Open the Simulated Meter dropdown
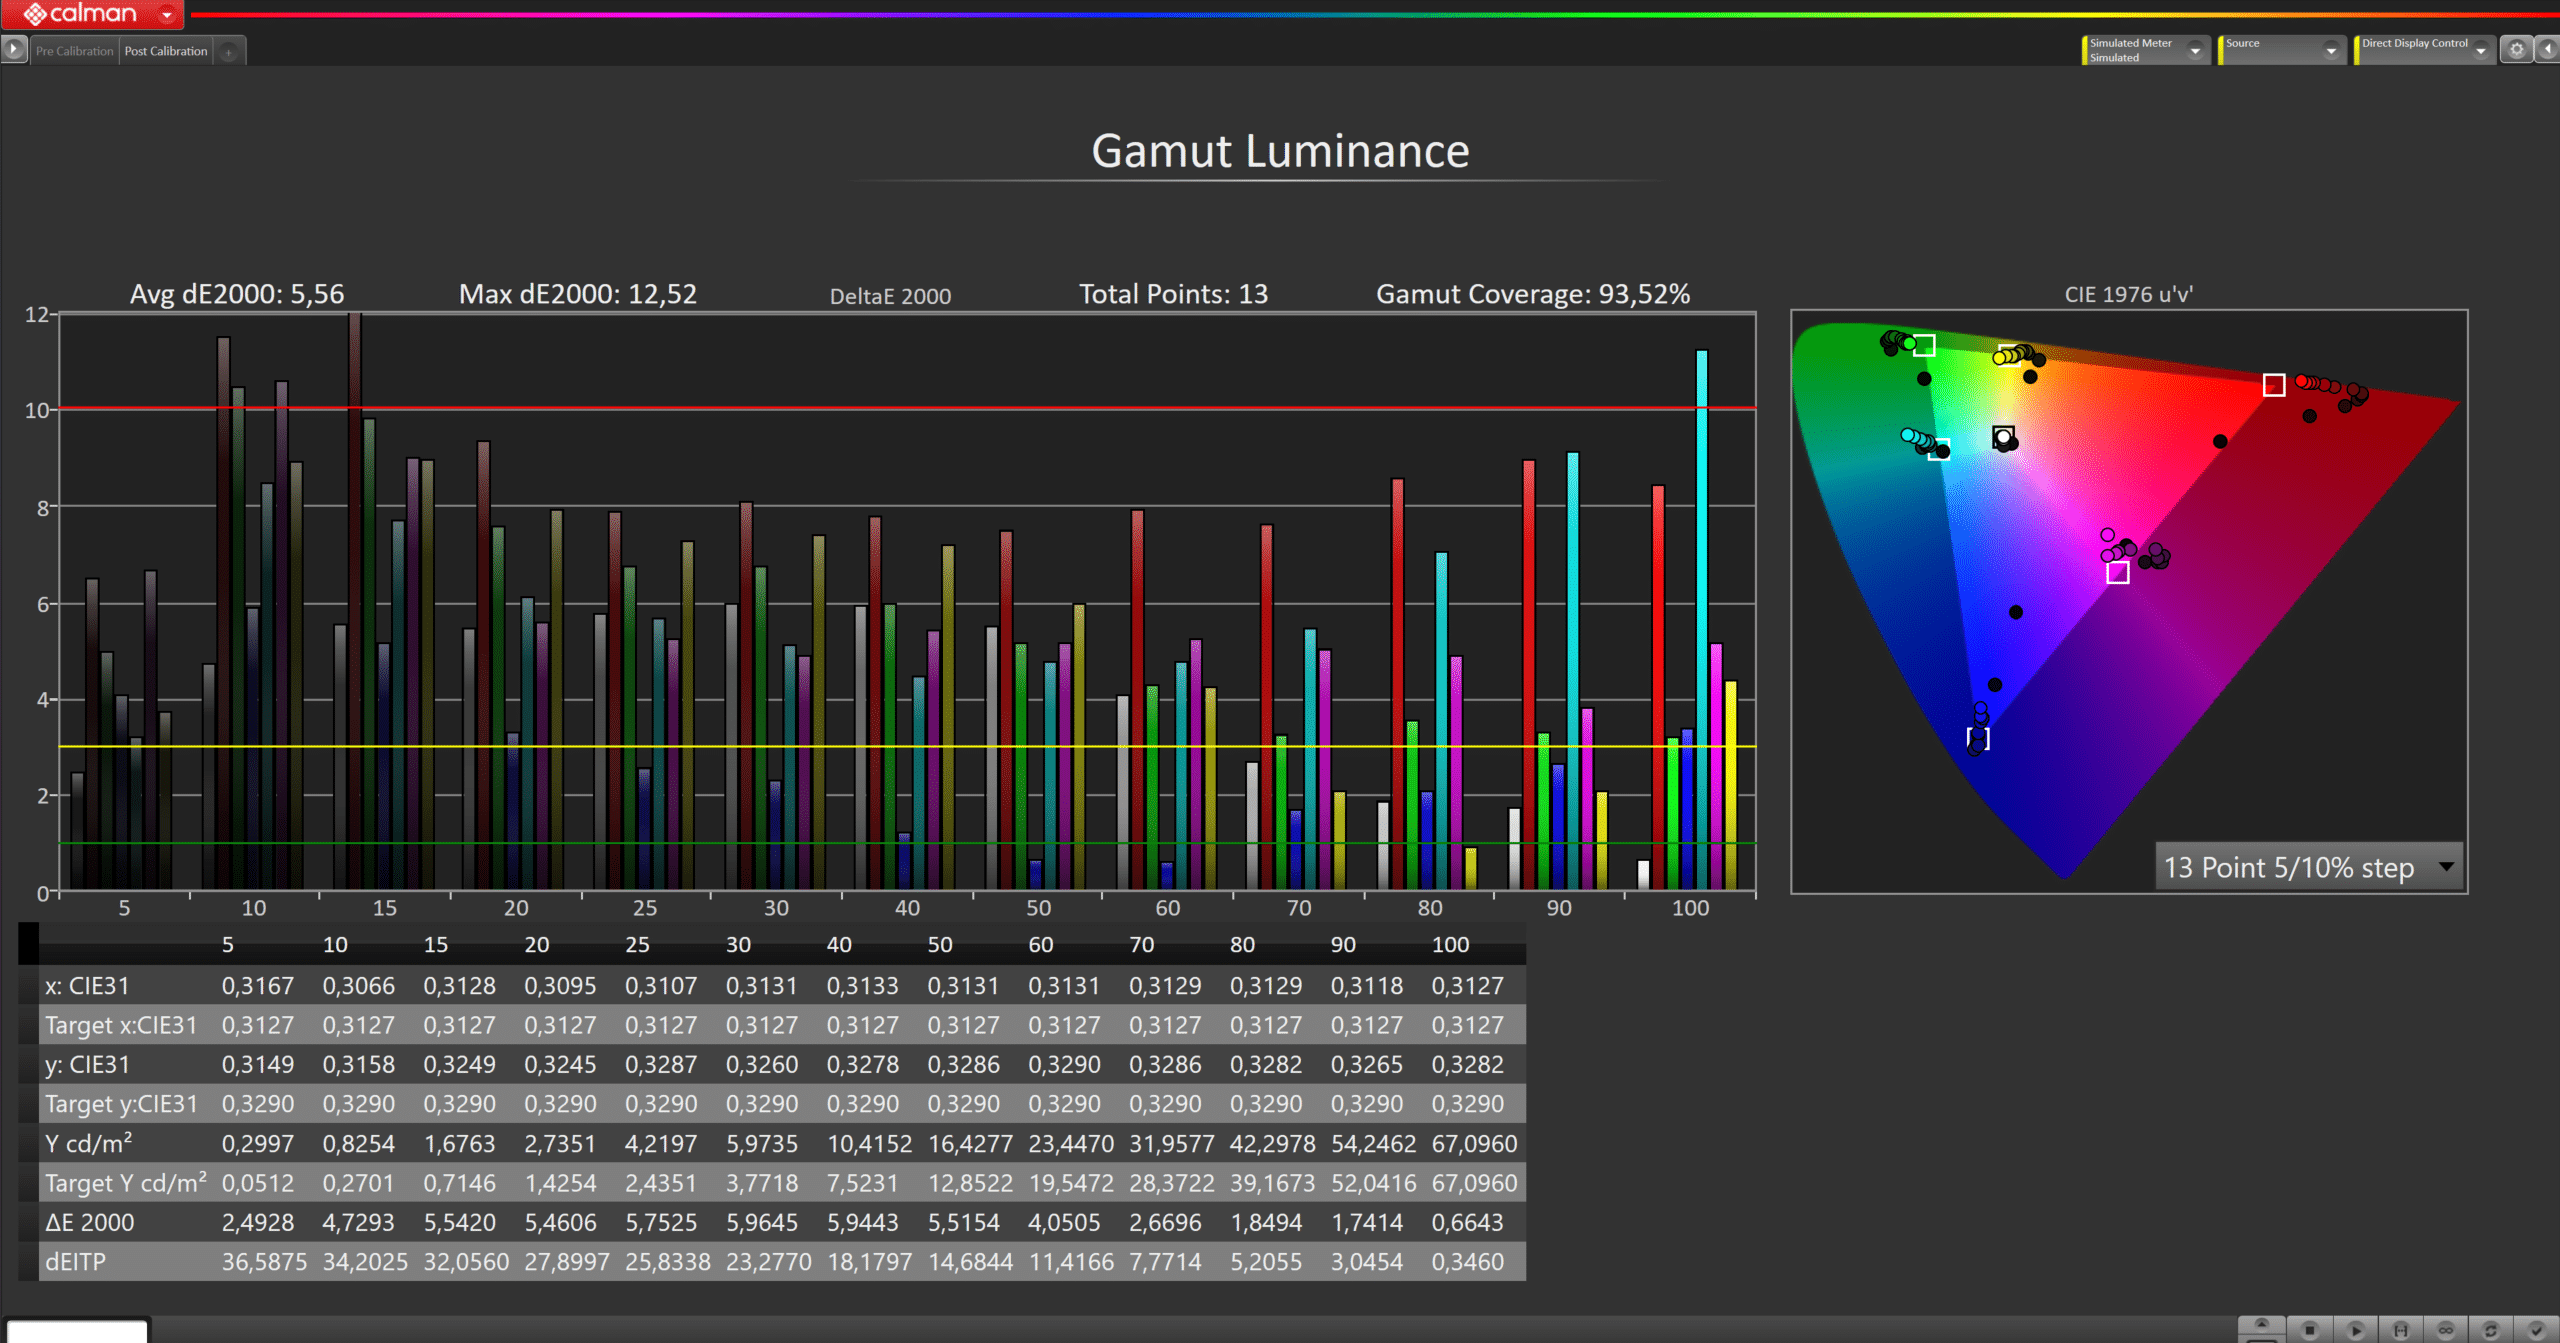2560x1343 pixels. tap(2195, 50)
